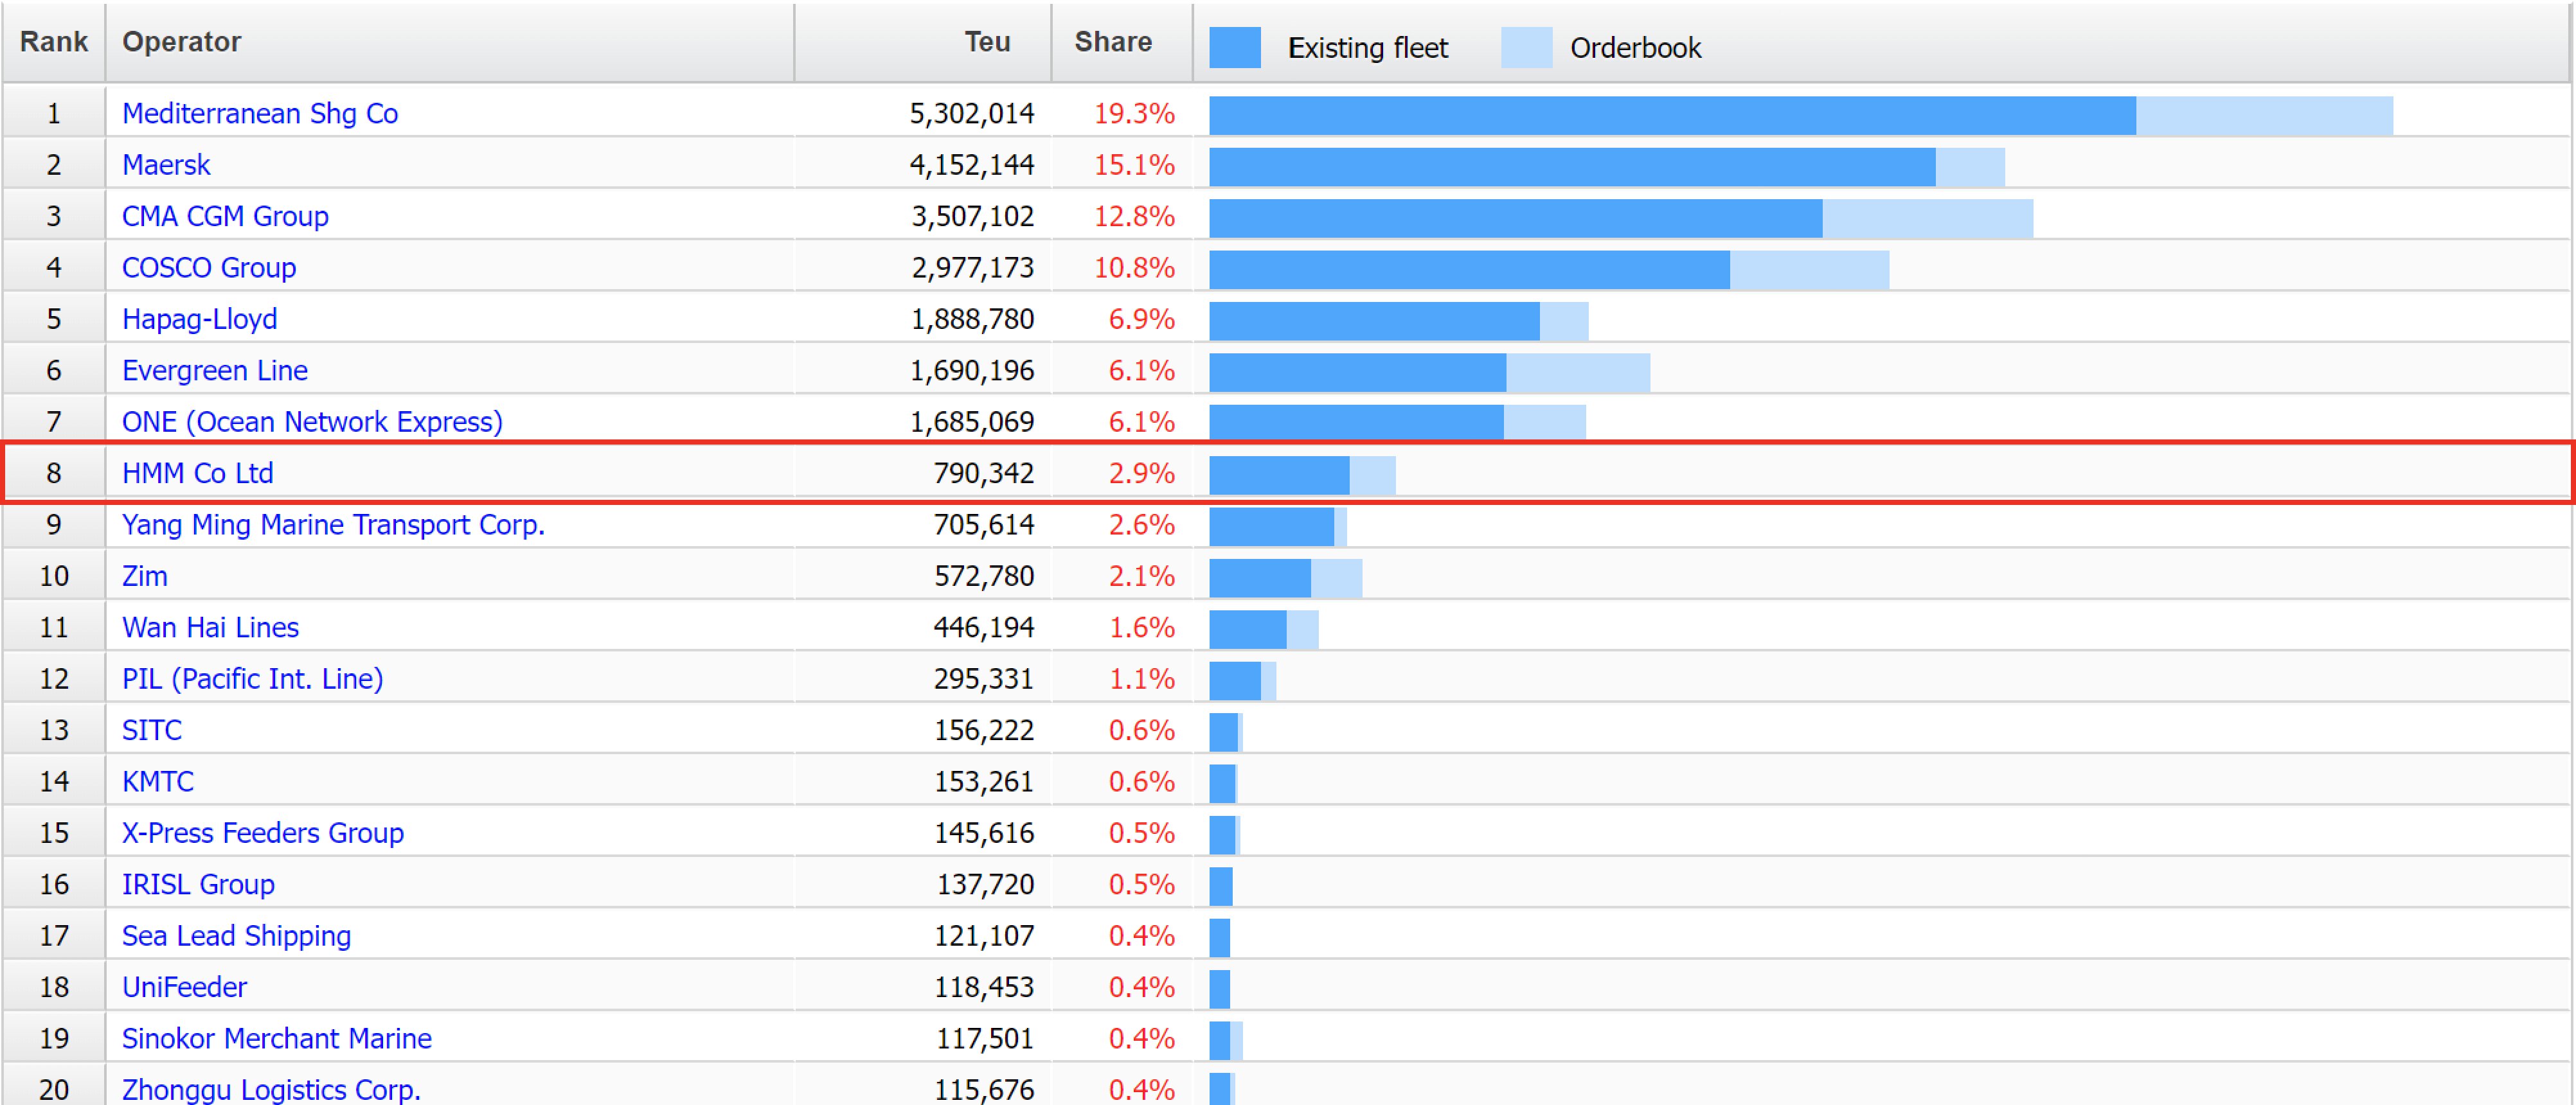Image resolution: width=2576 pixels, height=1105 pixels.
Task: Click the Existing fleet legend label
Action: [1368, 48]
